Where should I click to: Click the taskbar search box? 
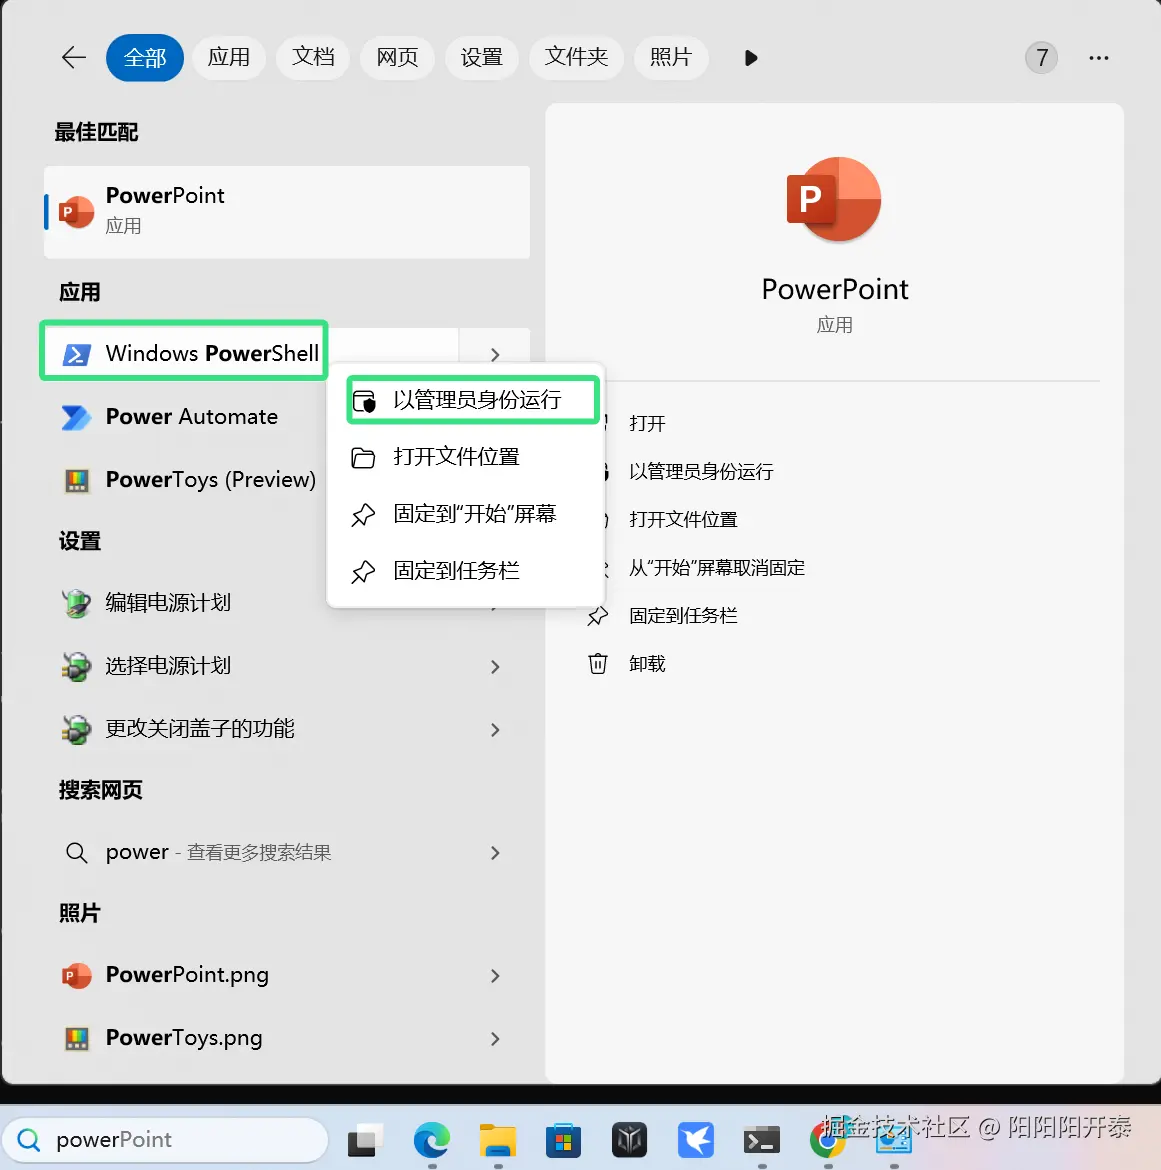[166, 1139]
